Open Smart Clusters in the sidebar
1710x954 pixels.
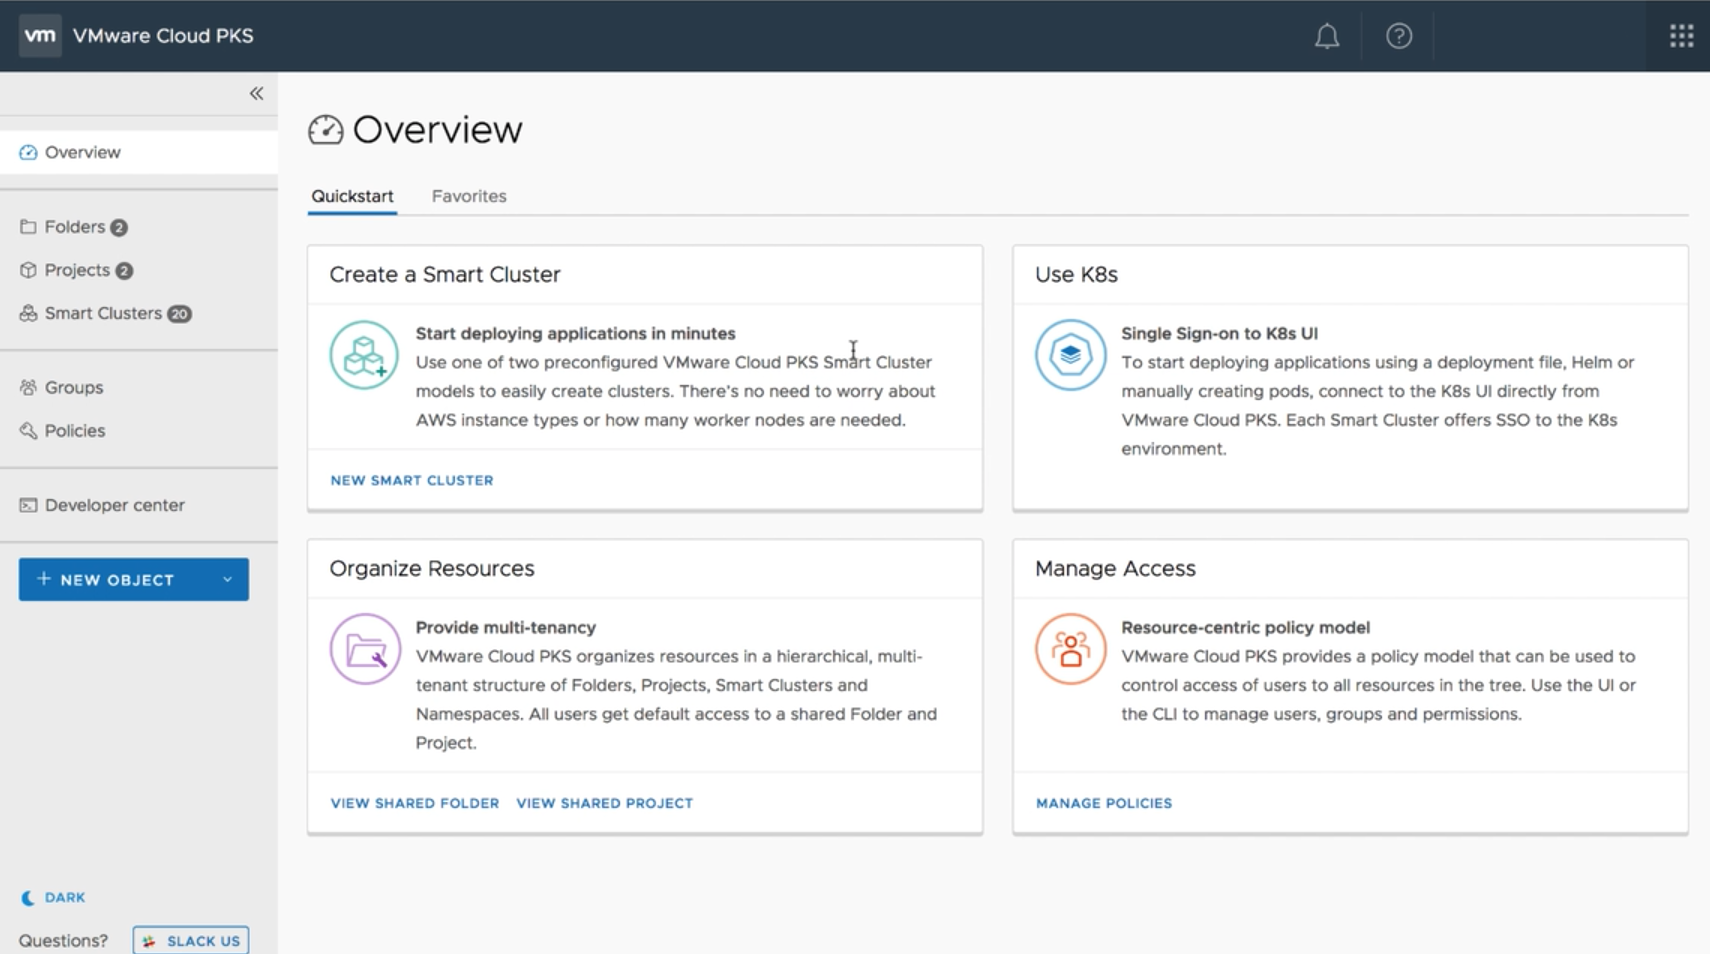(103, 313)
